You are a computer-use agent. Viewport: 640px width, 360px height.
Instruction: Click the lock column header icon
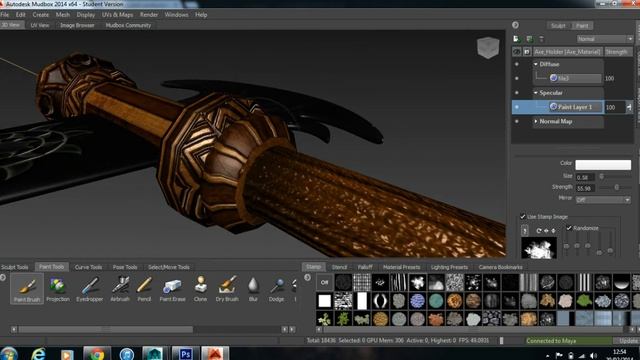pyautogui.click(x=527, y=52)
